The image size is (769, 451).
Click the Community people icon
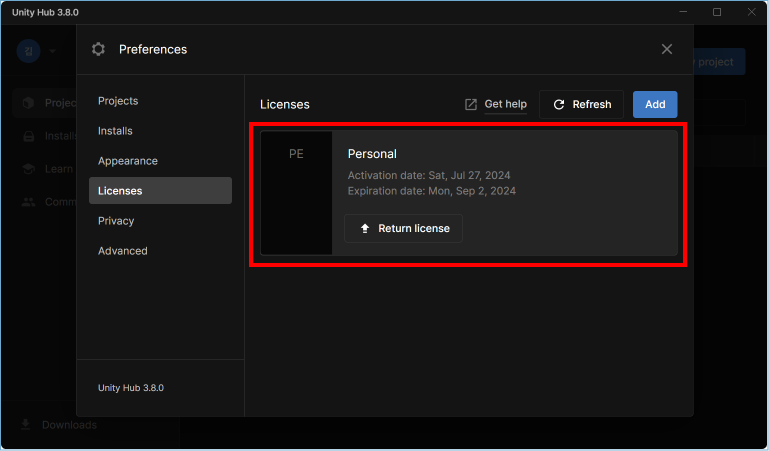click(28, 202)
